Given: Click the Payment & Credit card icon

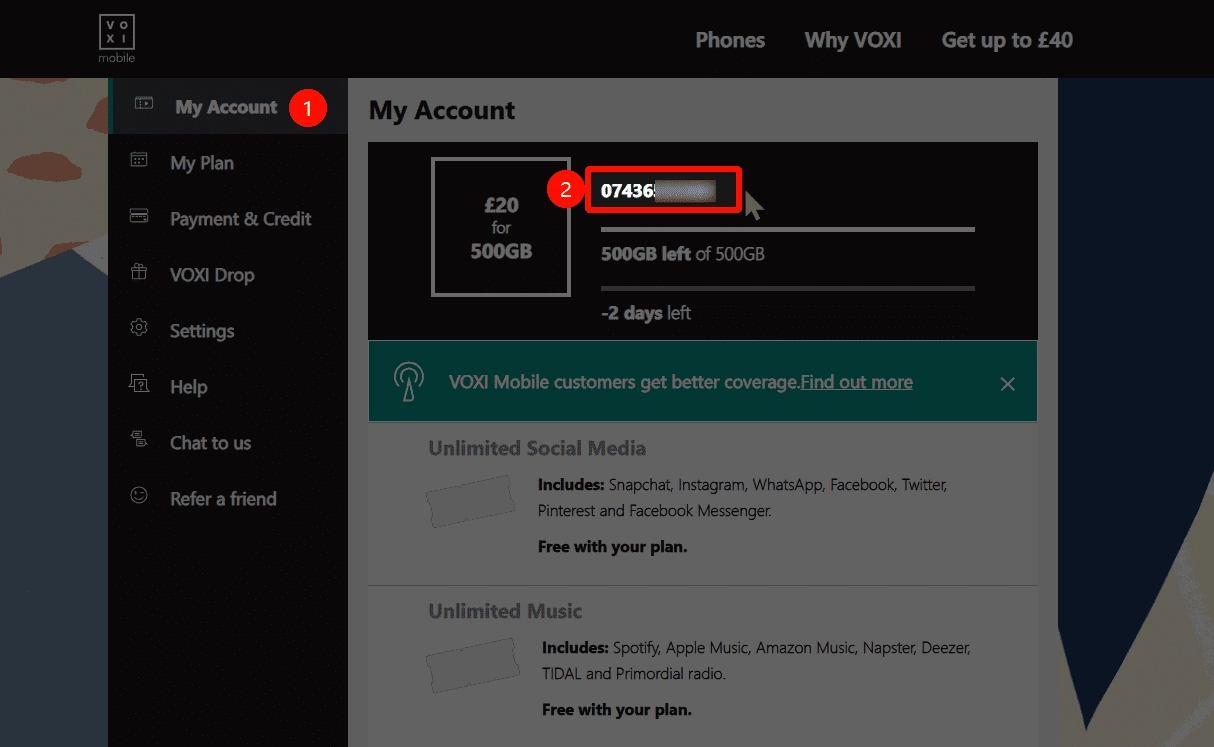Looking at the screenshot, I should pyautogui.click(x=139, y=216).
